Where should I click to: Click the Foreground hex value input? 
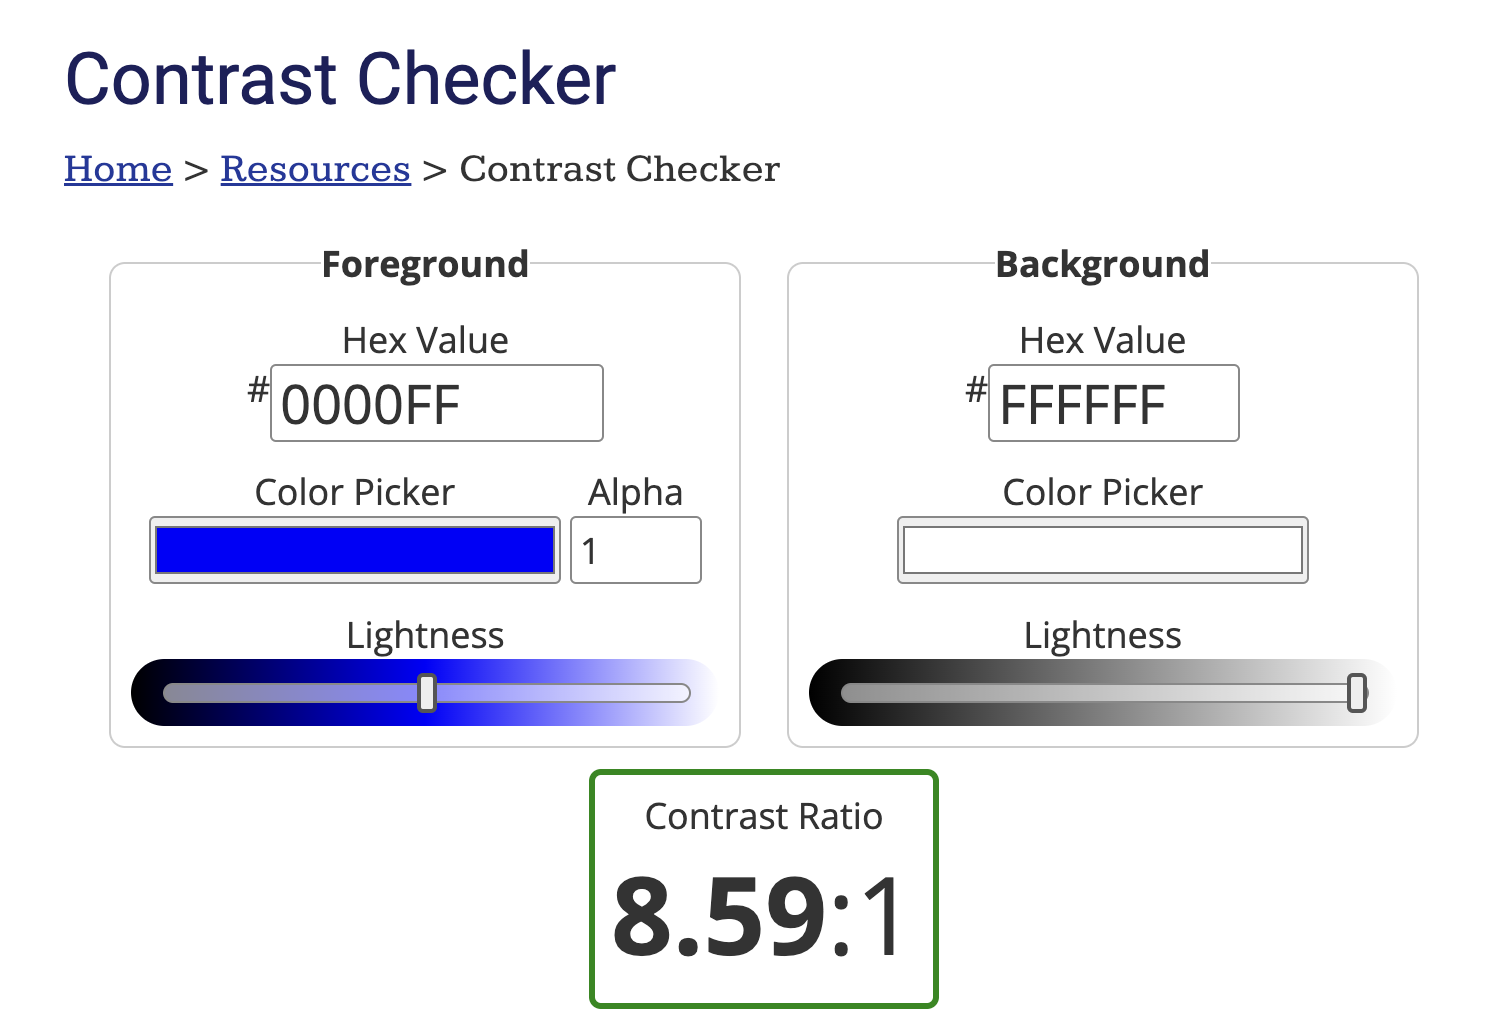(436, 403)
